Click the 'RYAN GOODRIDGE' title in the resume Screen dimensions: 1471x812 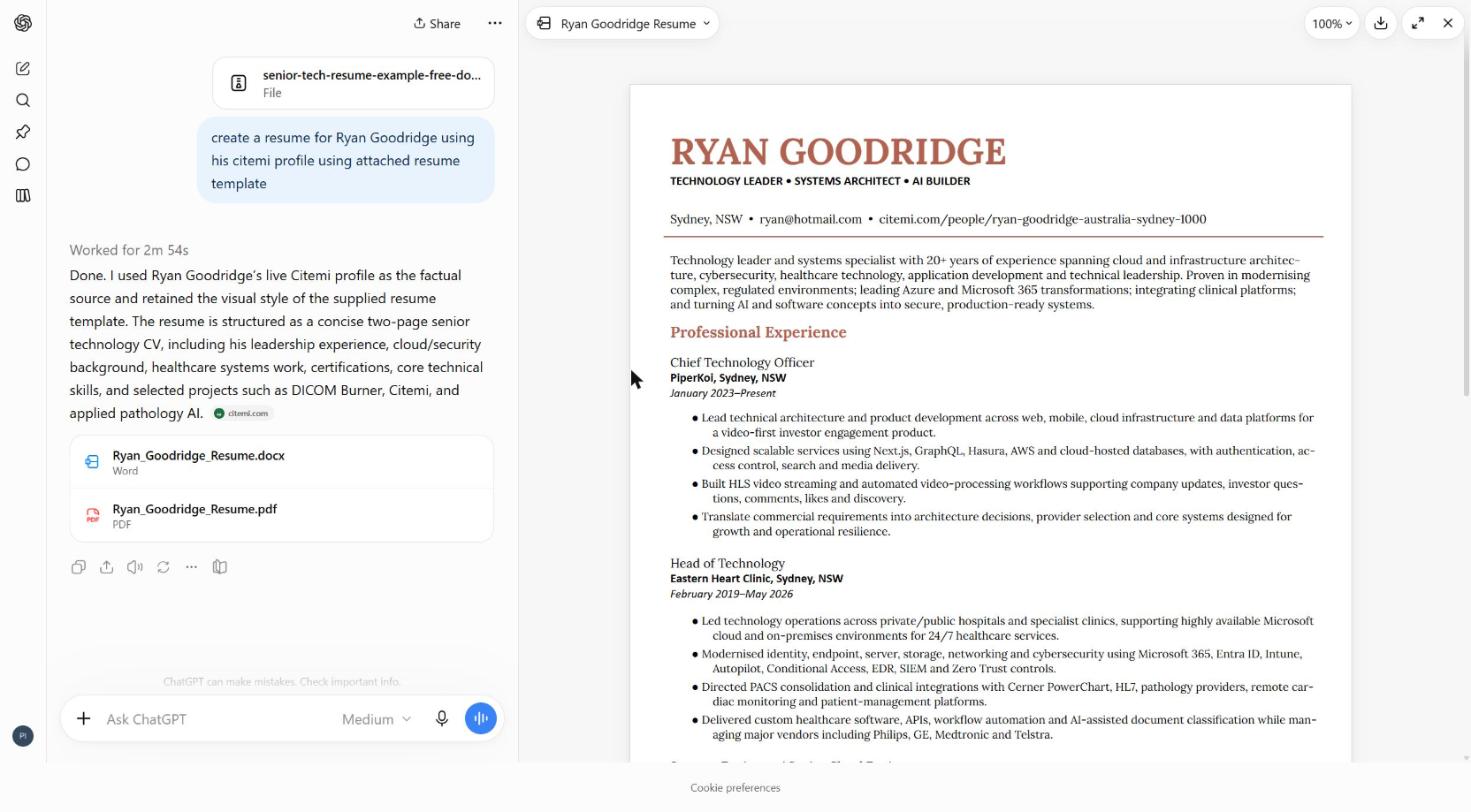coord(838,152)
